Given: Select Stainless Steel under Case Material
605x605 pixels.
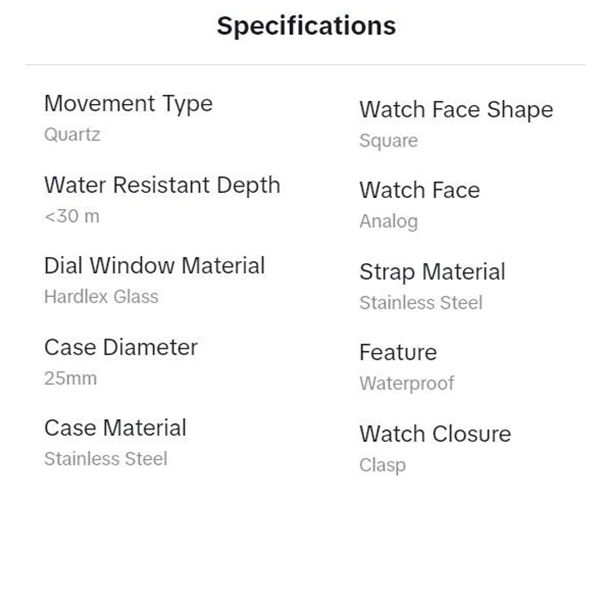Looking at the screenshot, I should 105,459.
